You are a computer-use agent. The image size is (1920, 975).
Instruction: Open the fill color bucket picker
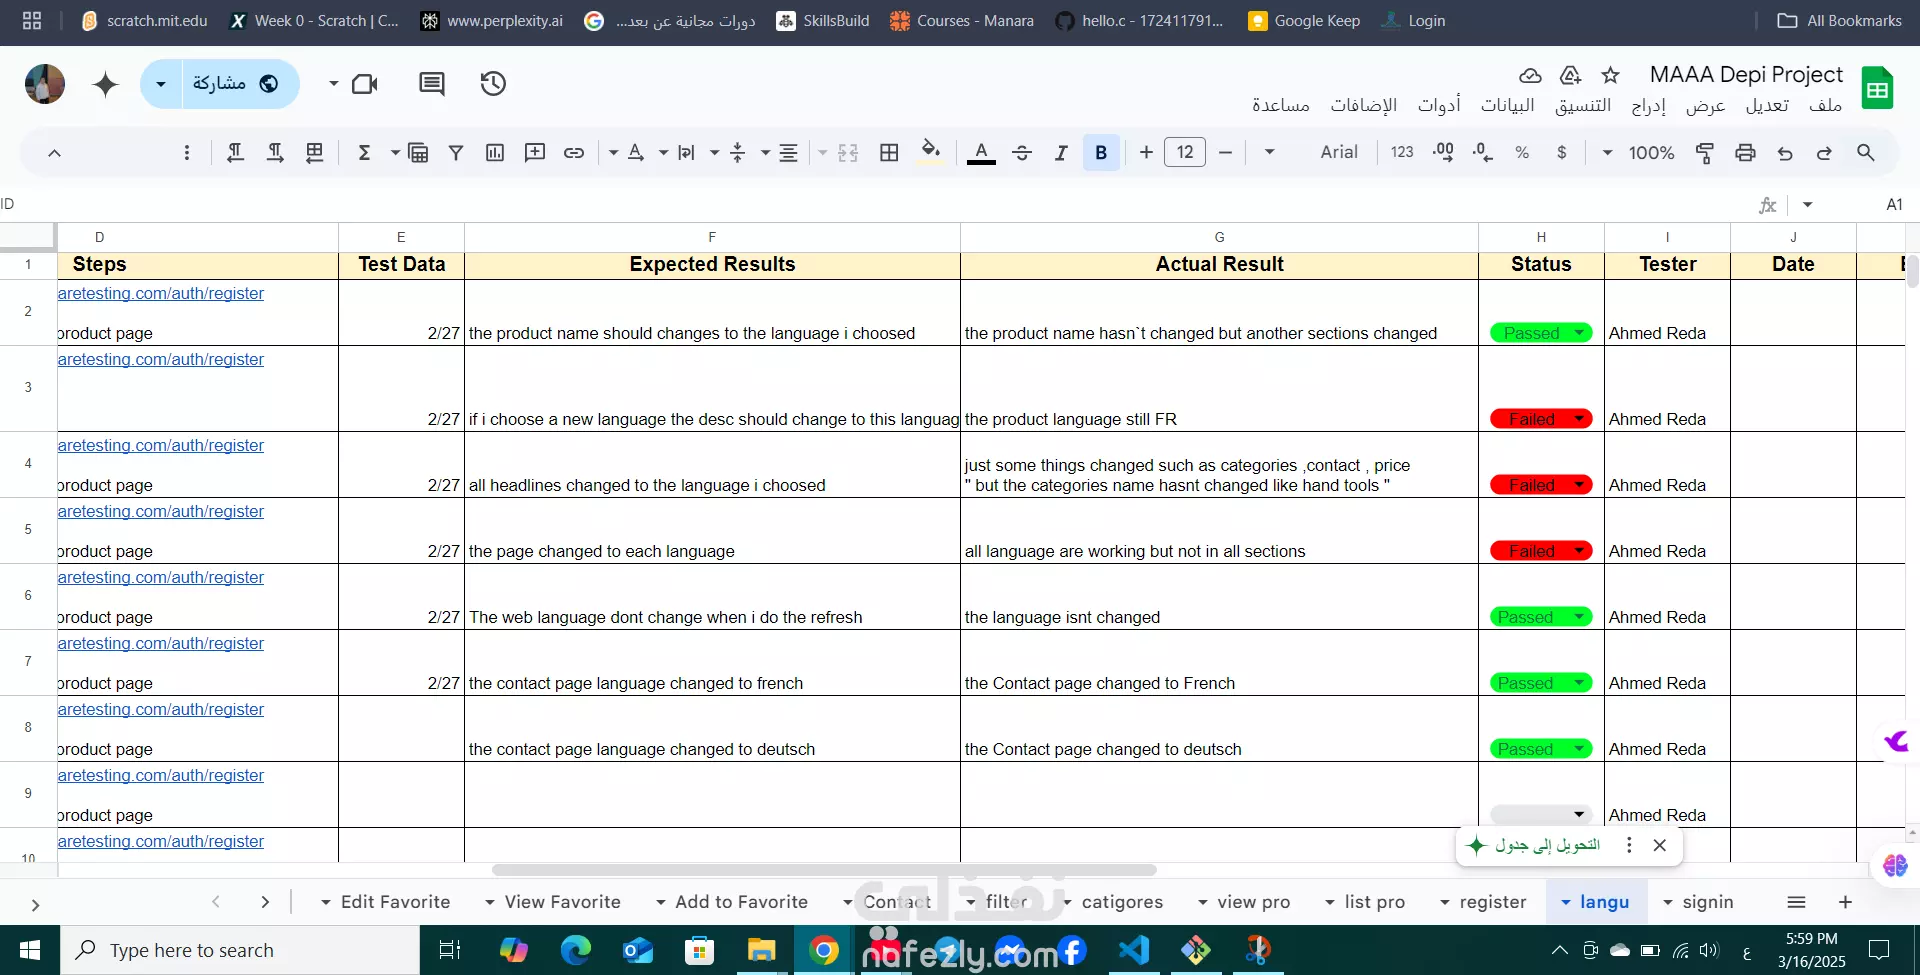click(930, 151)
